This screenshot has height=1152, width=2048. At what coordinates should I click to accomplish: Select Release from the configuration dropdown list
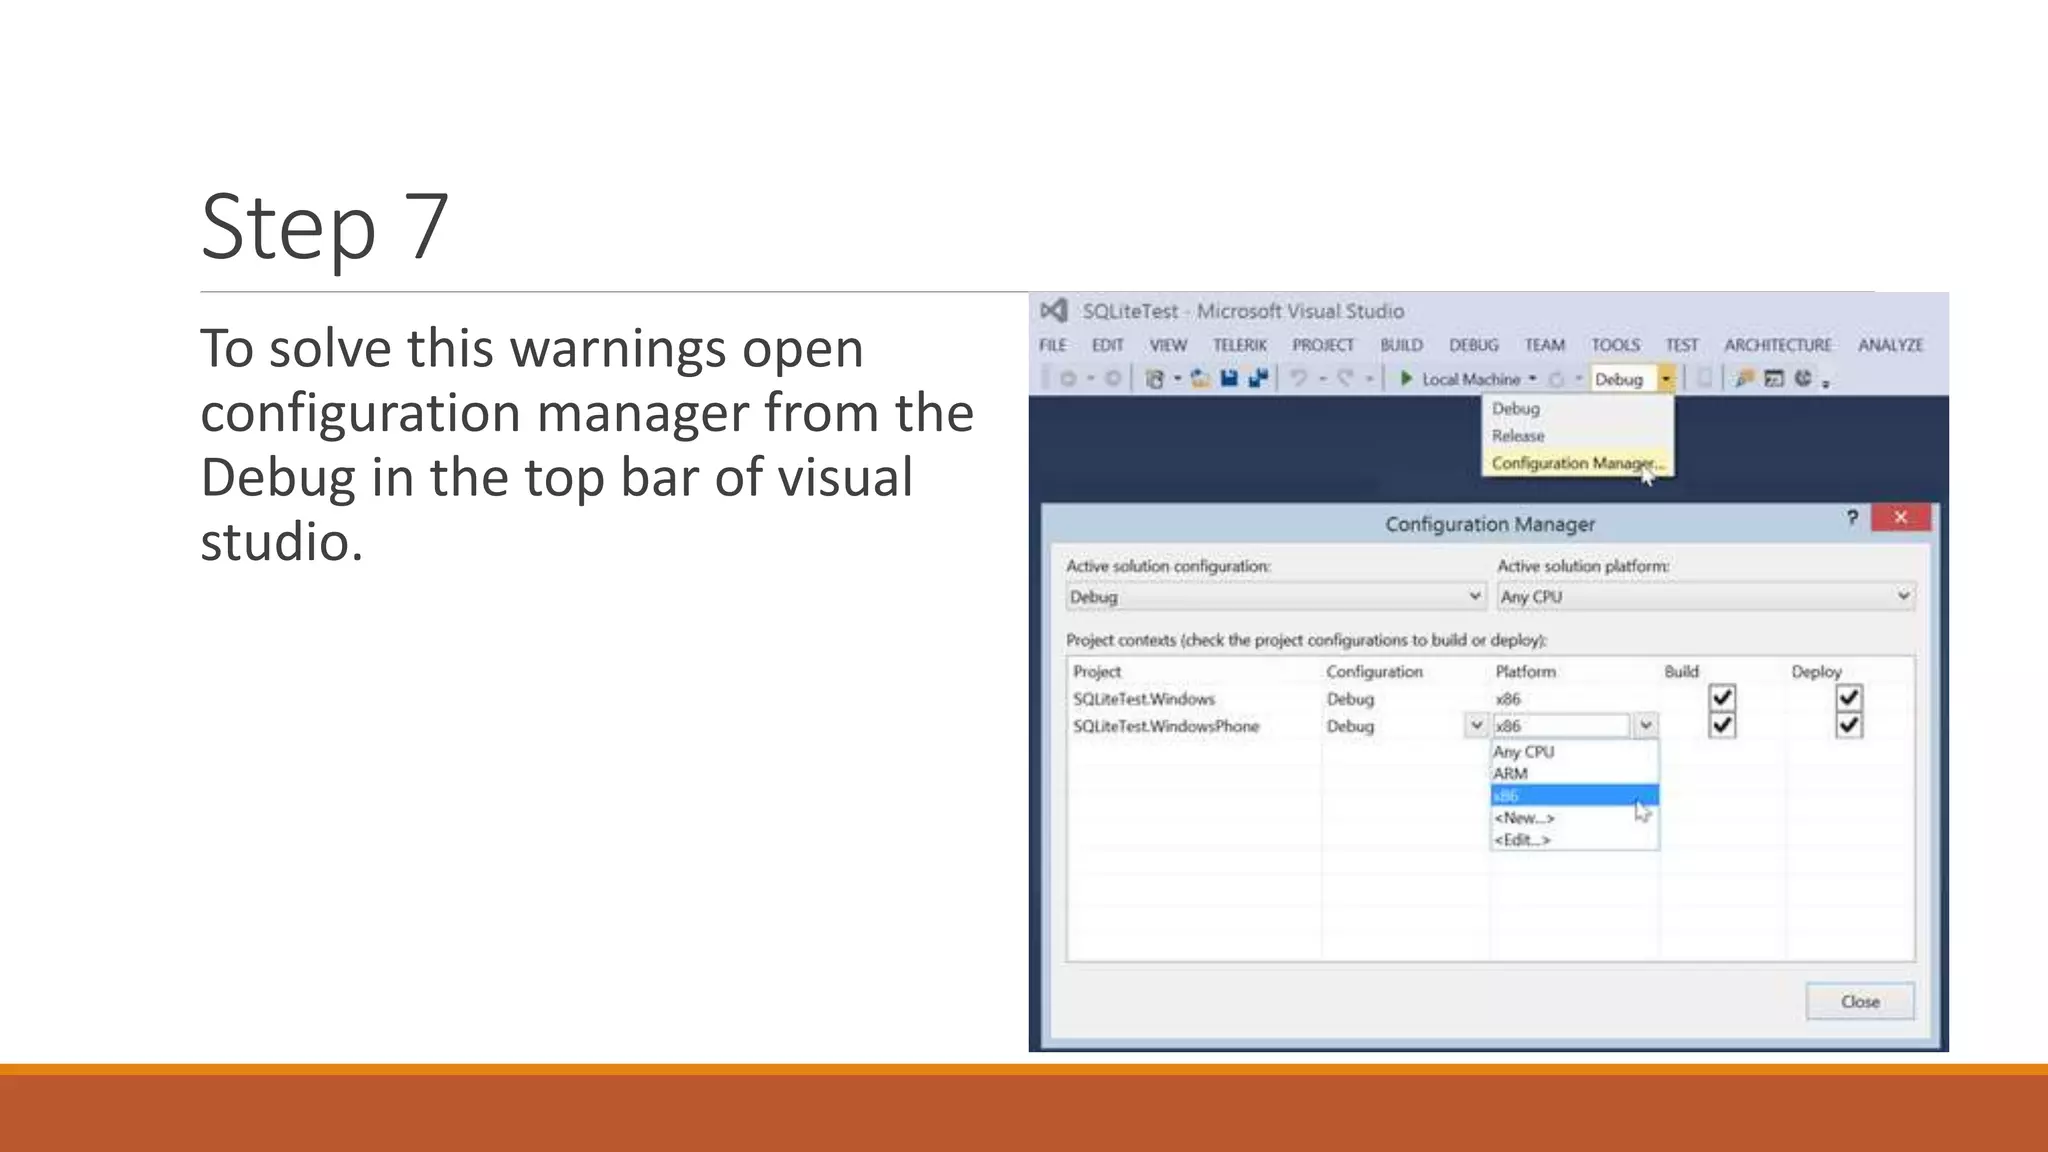[1577, 436]
